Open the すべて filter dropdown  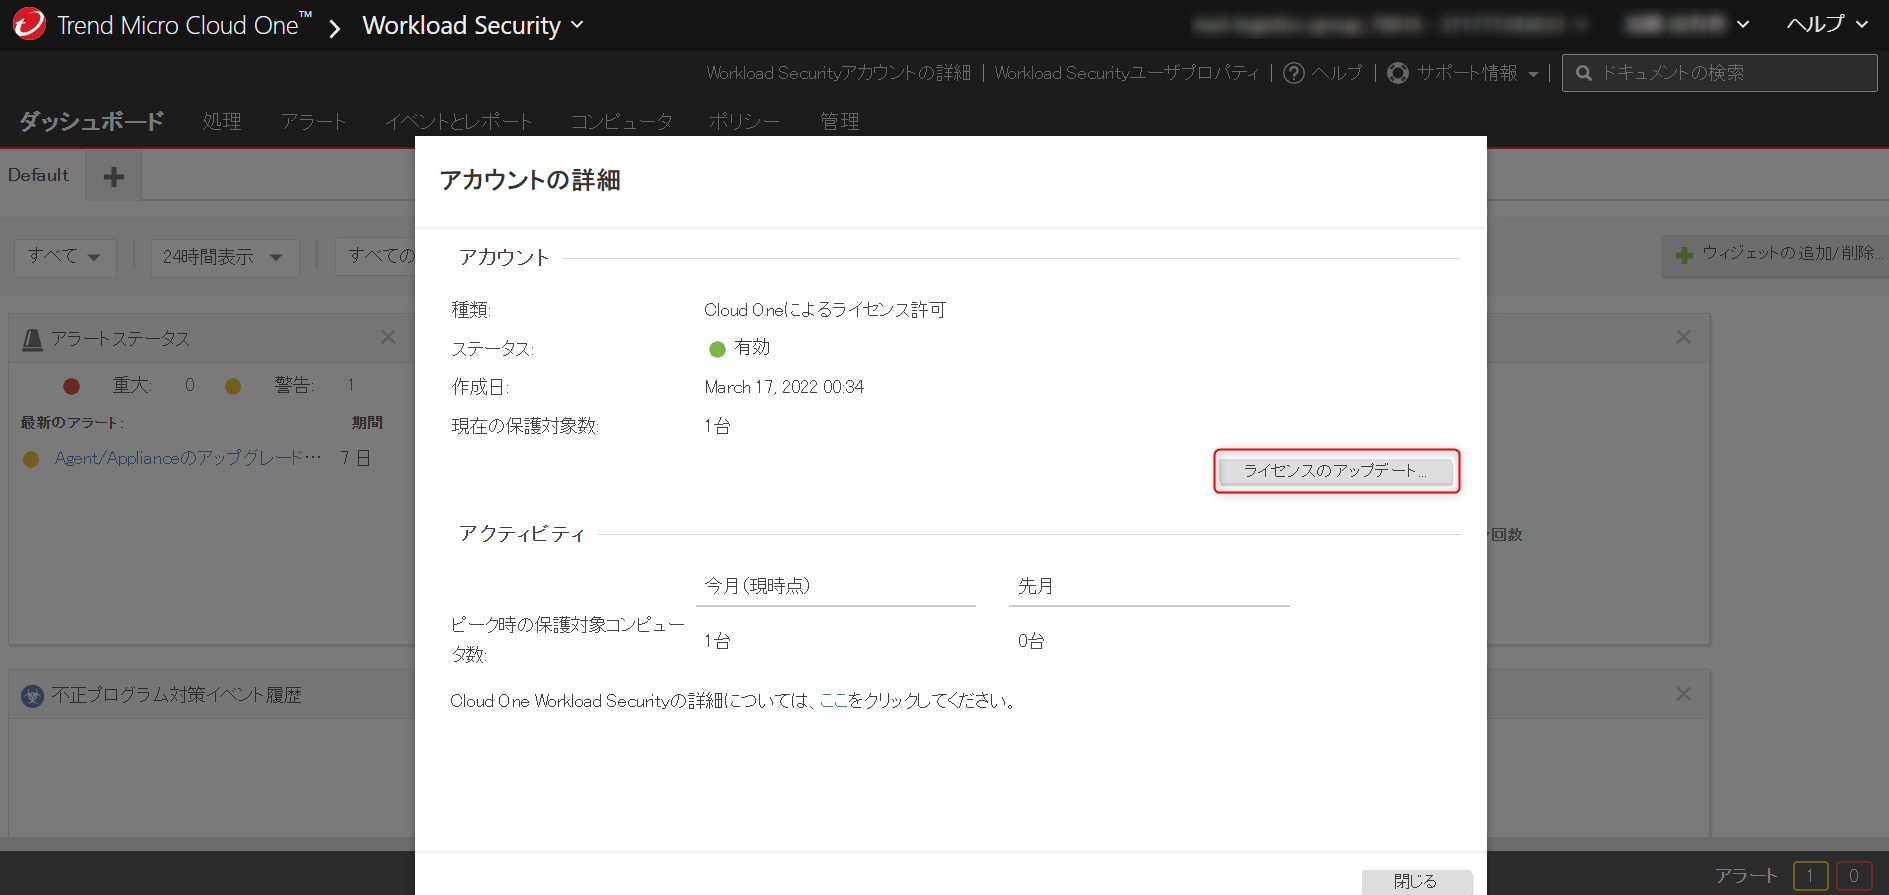pos(65,257)
